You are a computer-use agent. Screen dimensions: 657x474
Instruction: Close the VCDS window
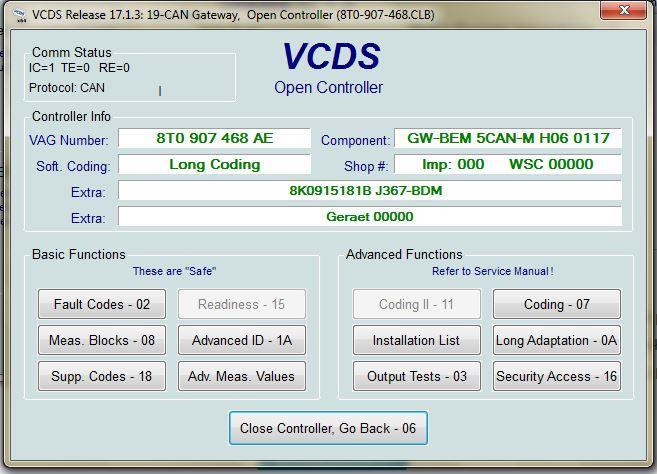(624, 10)
